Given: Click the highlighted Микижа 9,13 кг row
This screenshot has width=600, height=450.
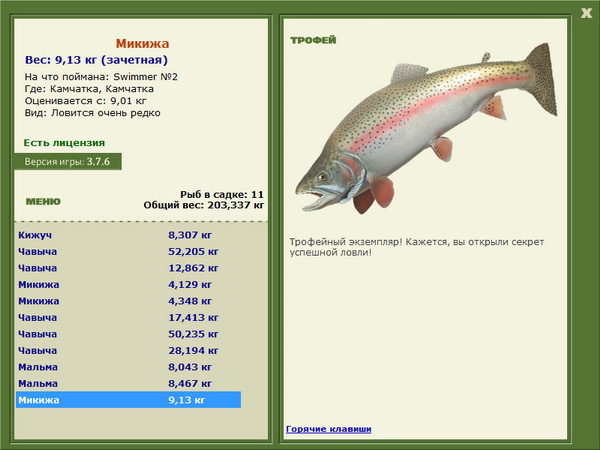Looking at the screenshot, I should (128, 399).
